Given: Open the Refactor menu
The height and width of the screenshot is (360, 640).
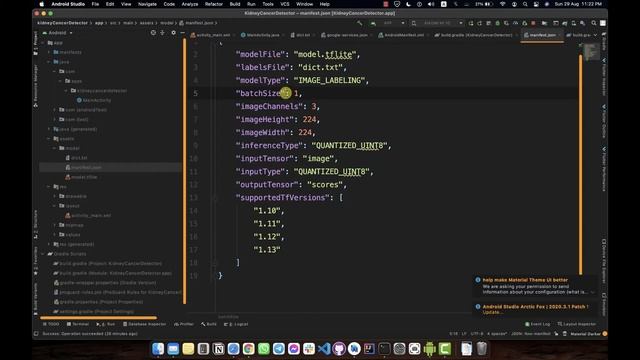Looking at the screenshot, I should tap(213, 4).
